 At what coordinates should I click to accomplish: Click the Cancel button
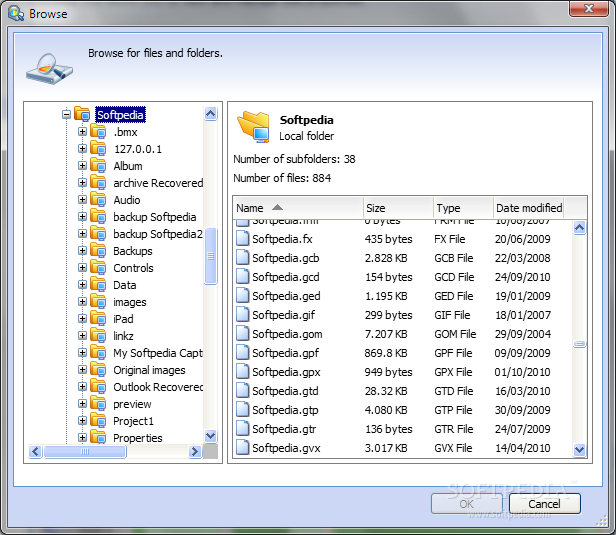[x=544, y=504]
